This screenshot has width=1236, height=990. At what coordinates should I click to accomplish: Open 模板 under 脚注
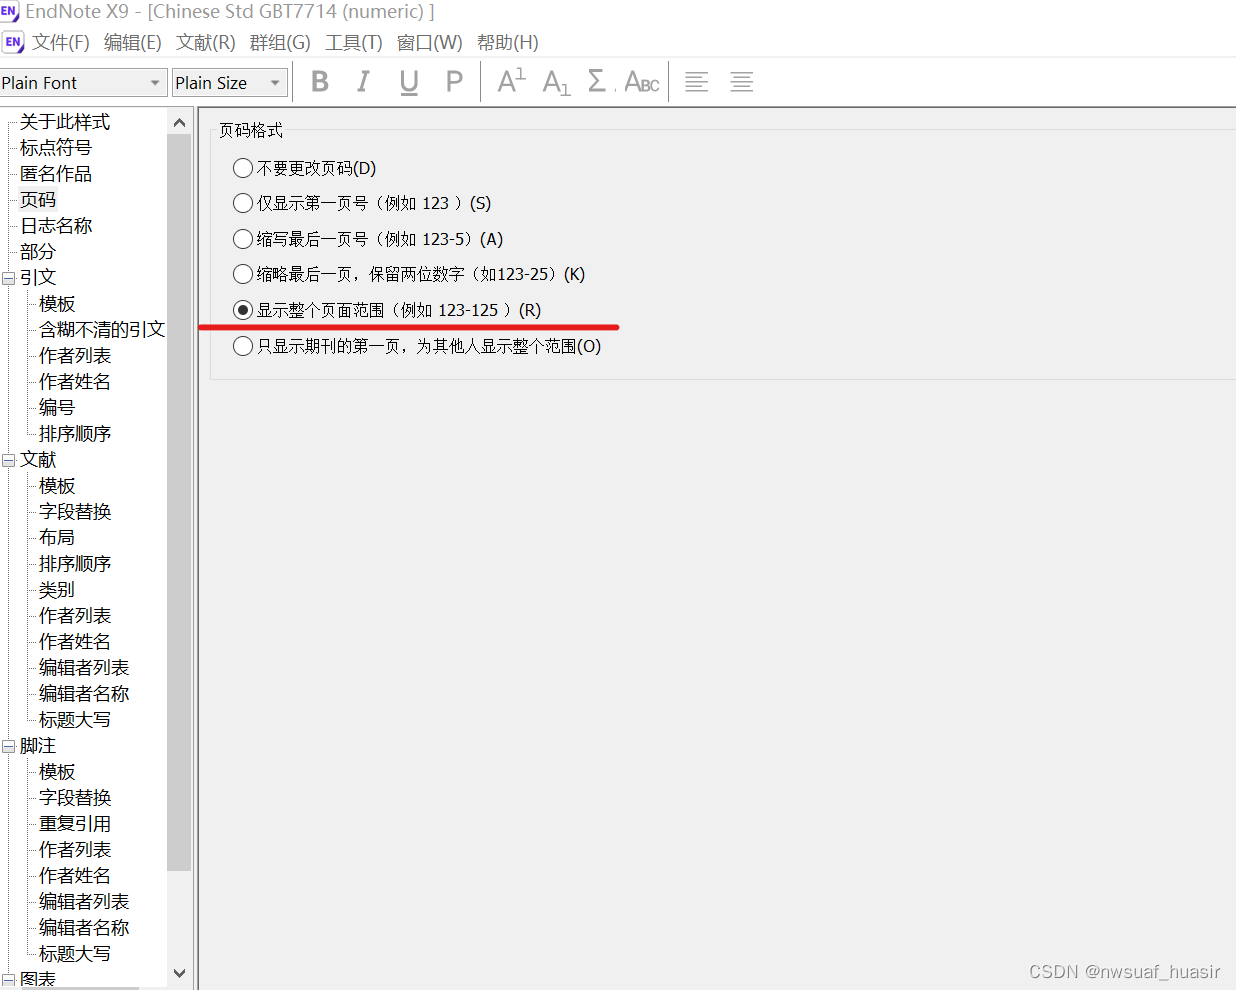click(x=57, y=772)
